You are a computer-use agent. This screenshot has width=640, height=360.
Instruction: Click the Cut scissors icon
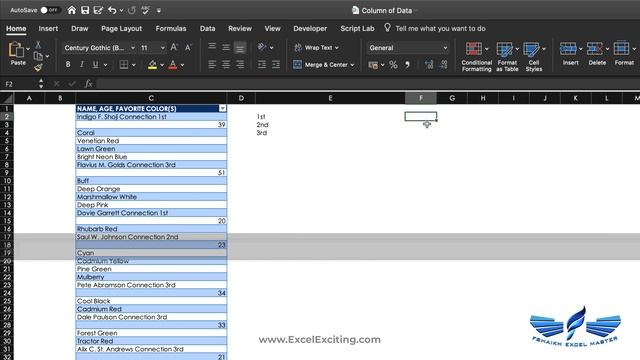tap(38, 44)
